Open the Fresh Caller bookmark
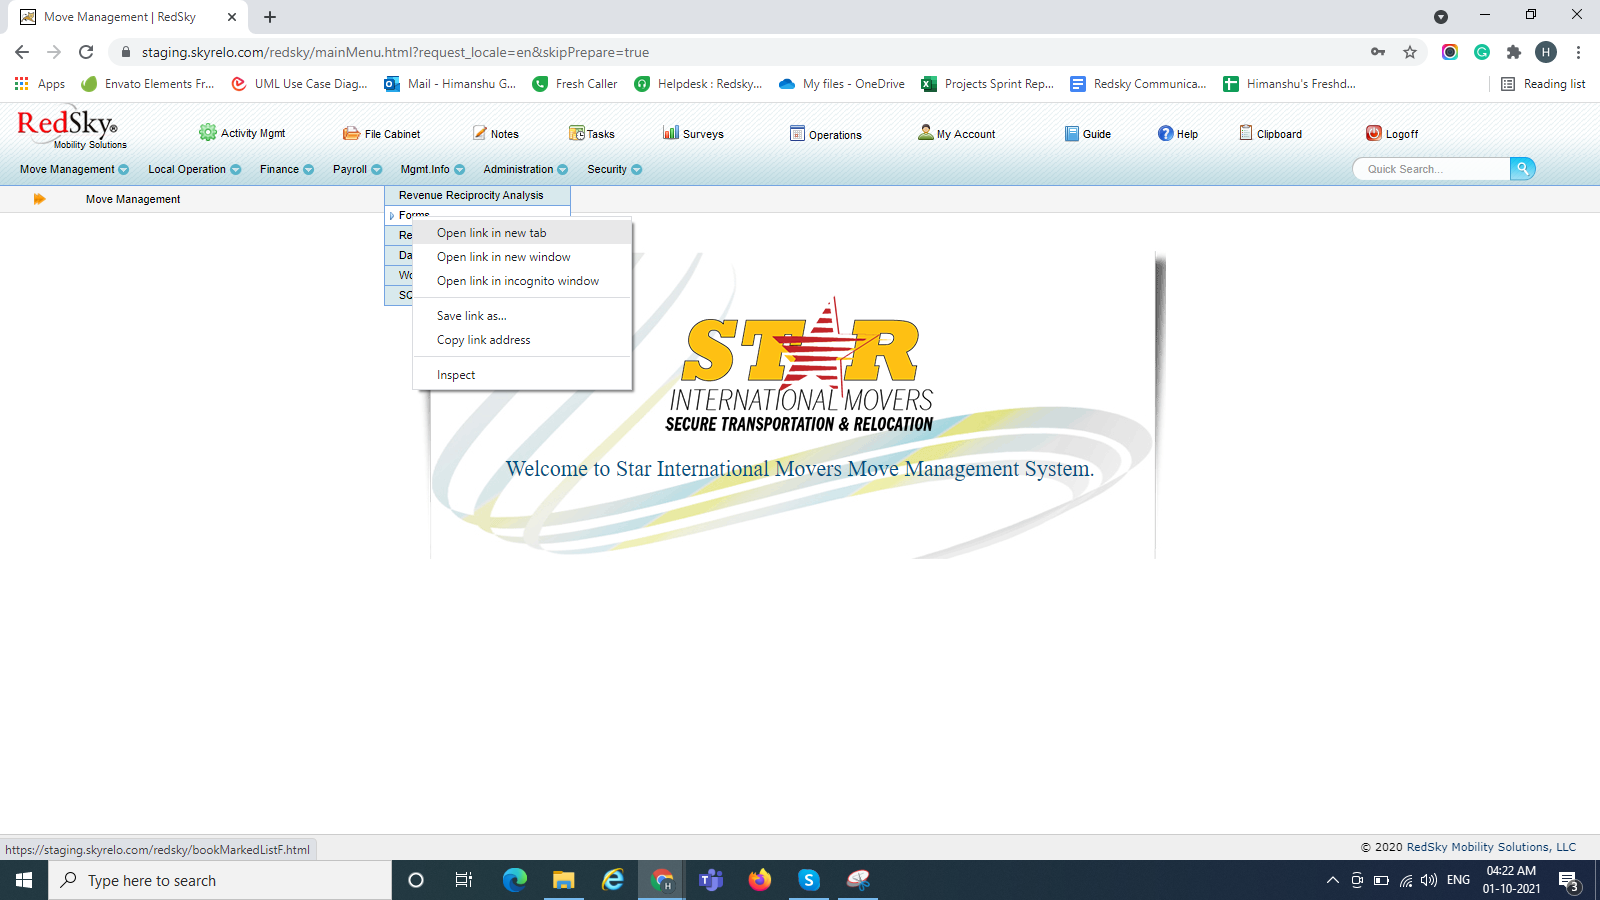This screenshot has height=900, width=1600. click(x=575, y=84)
